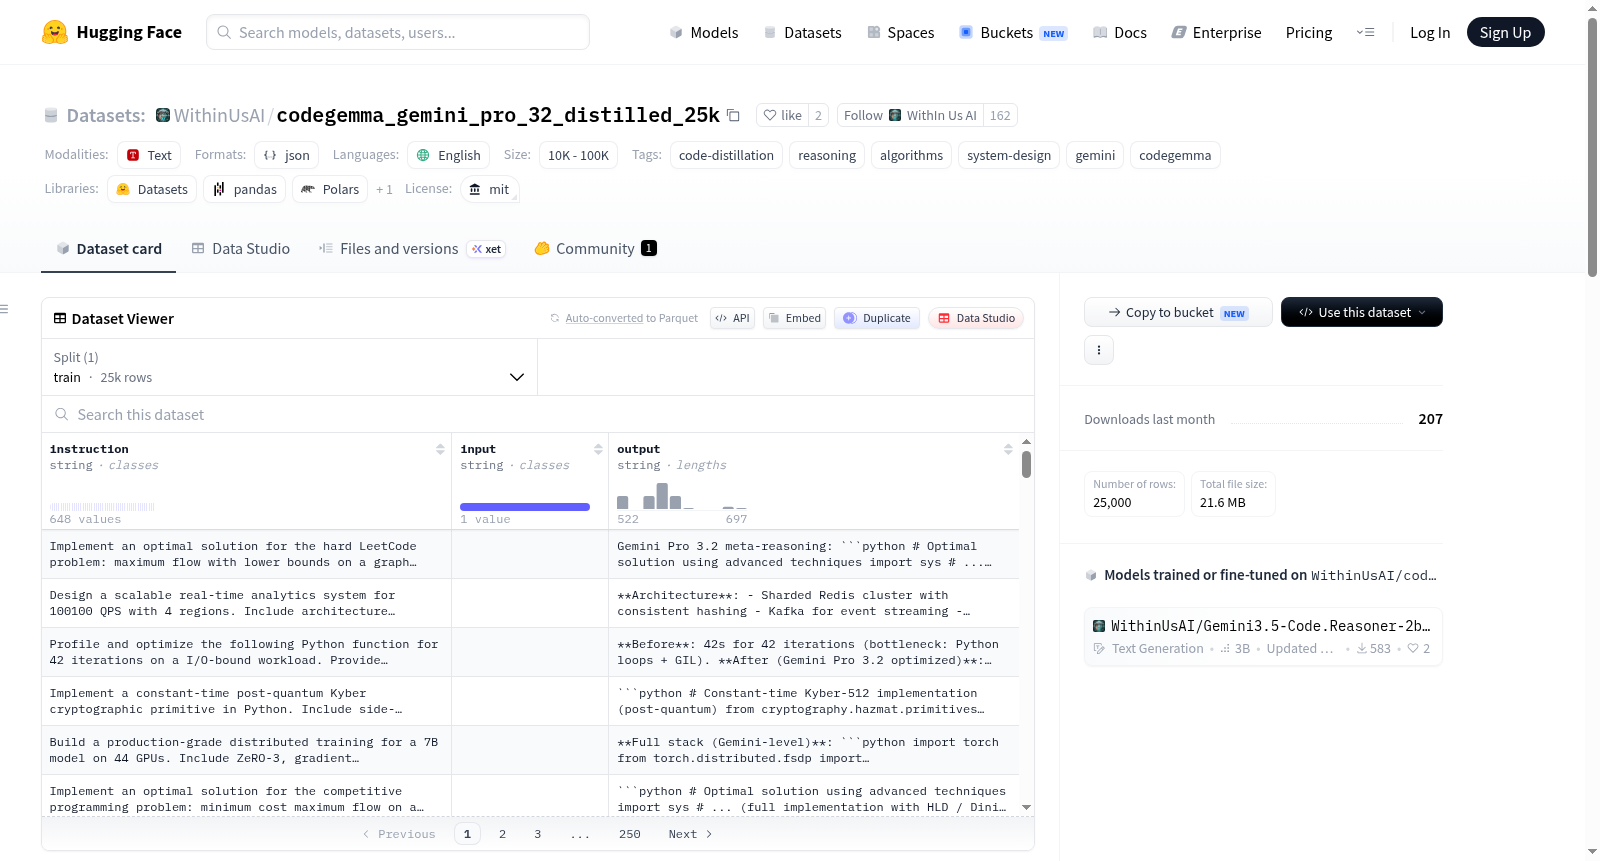This screenshot has height=861, width=1600.
Task: Click the xet storage badge
Action: [487, 249]
